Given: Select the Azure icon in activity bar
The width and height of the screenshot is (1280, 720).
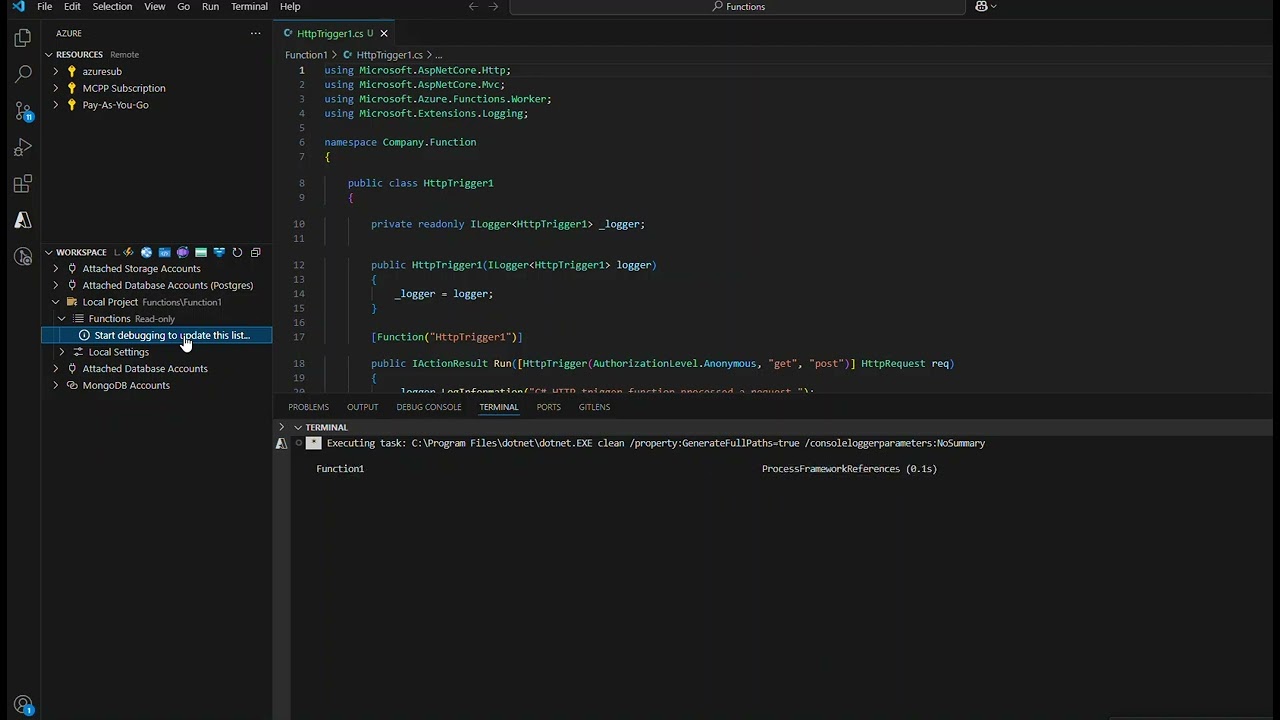Looking at the screenshot, I should point(22,220).
